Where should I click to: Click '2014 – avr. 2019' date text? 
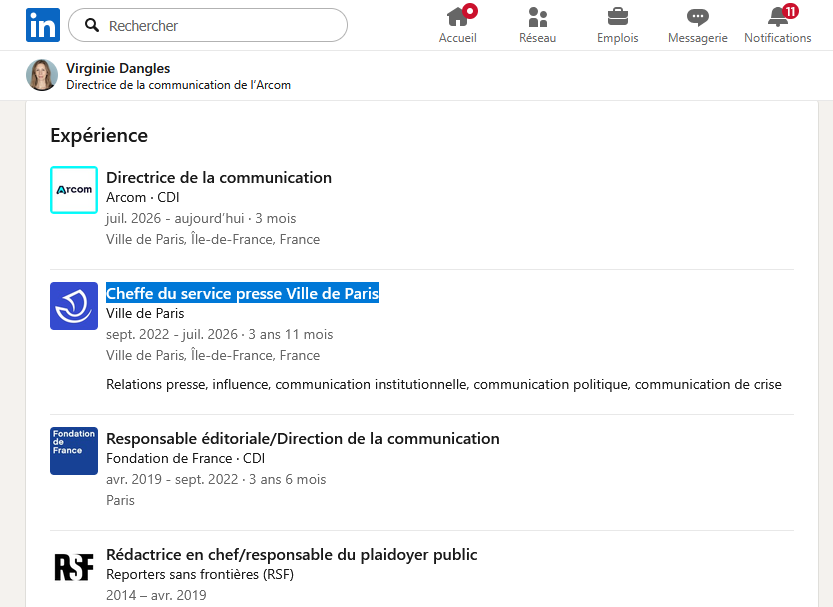(156, 595)
